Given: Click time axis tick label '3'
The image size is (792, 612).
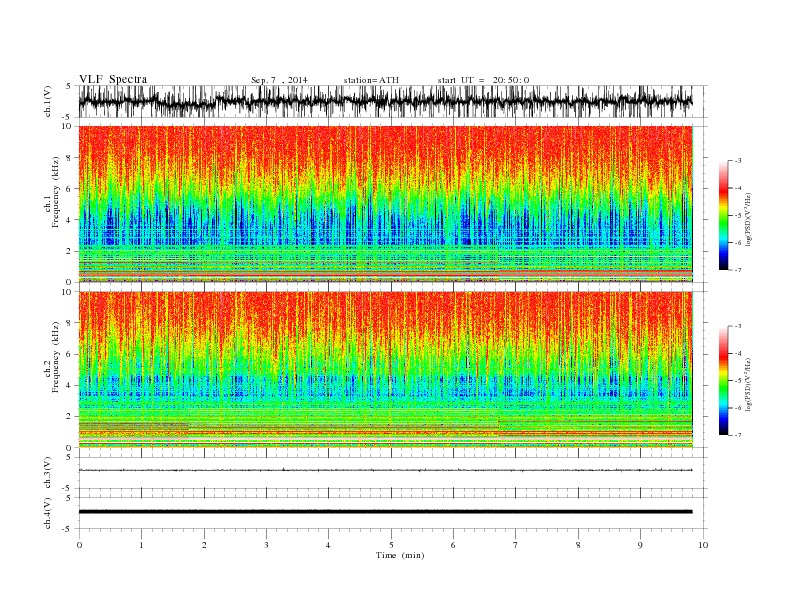Looking at the screenshot, I should [x=266, y=545].
